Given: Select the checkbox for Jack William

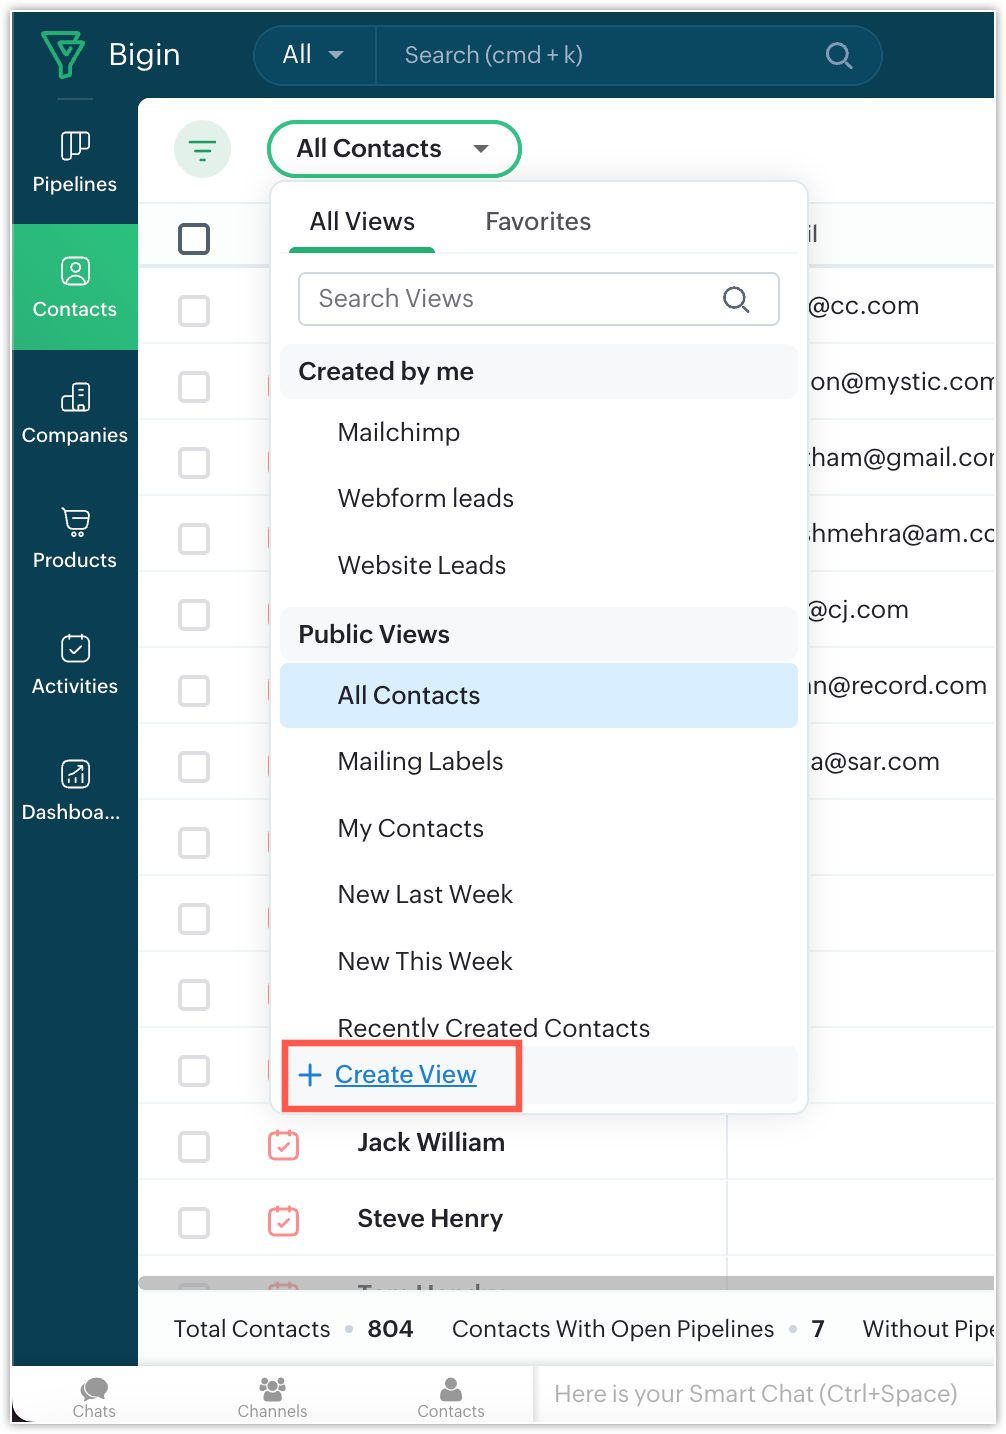Looking at the screenshot, I should (x=194, y=1147).
